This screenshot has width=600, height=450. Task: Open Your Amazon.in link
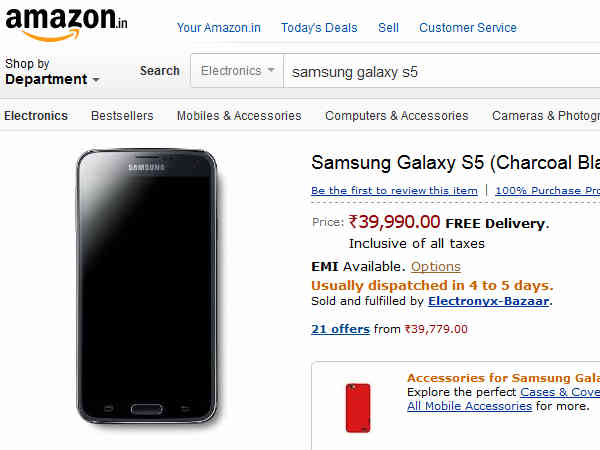(x=218, y=28)
